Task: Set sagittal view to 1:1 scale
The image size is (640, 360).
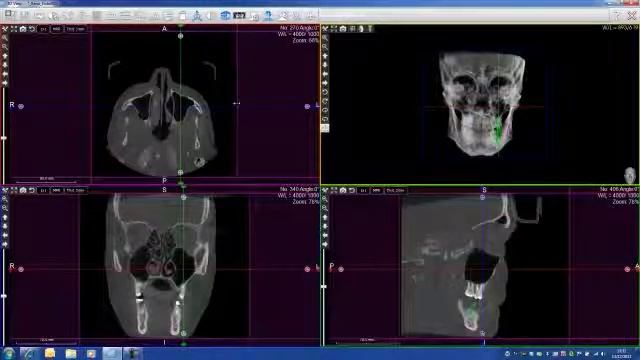Action: [363, 190]
